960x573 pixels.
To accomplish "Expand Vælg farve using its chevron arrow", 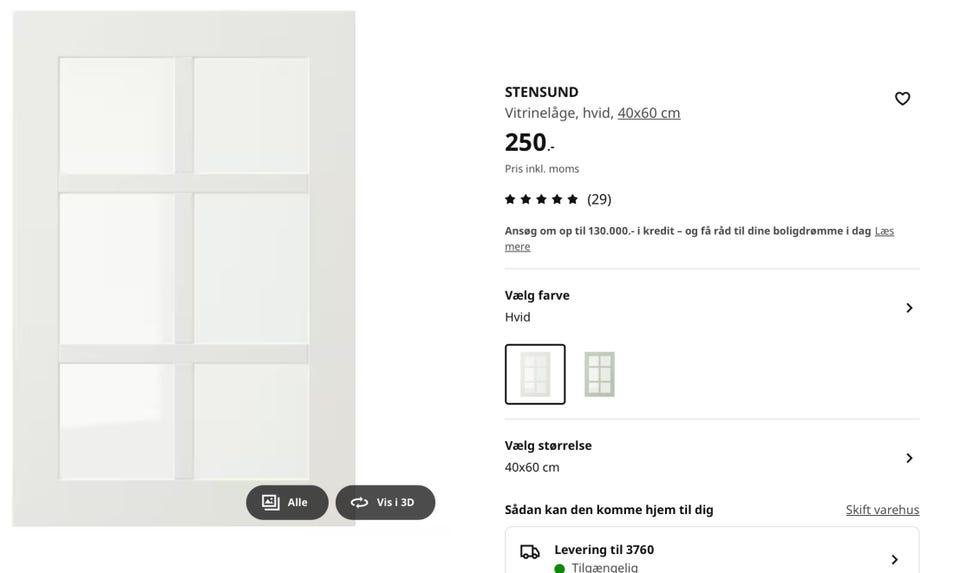I will [x=909, y=308].
